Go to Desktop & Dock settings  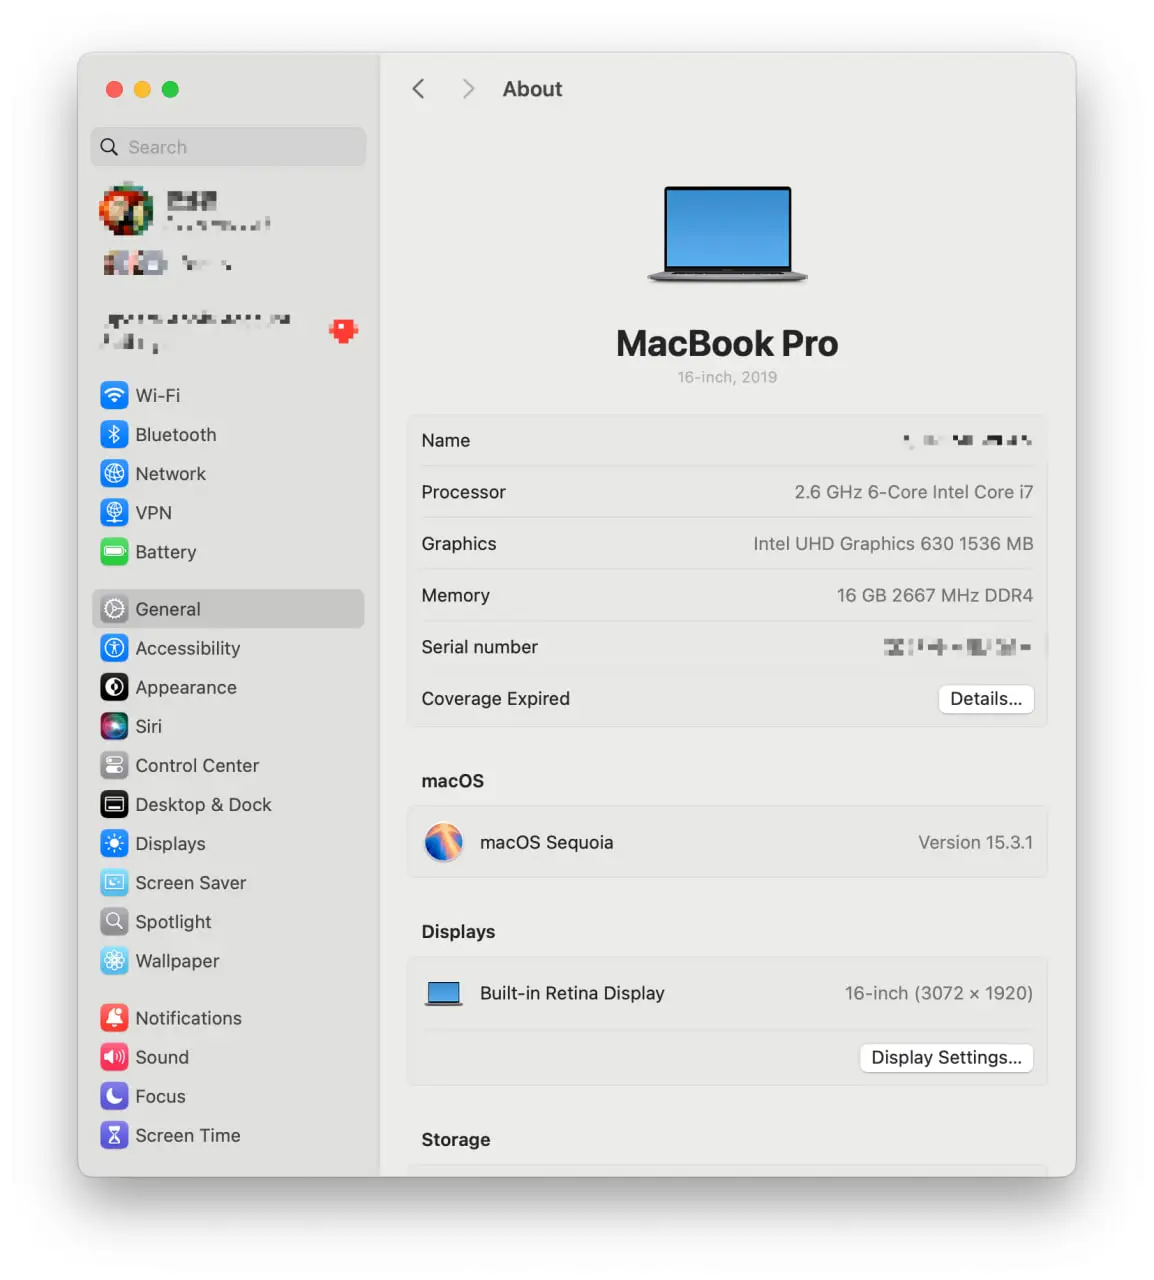coord(203,805)
